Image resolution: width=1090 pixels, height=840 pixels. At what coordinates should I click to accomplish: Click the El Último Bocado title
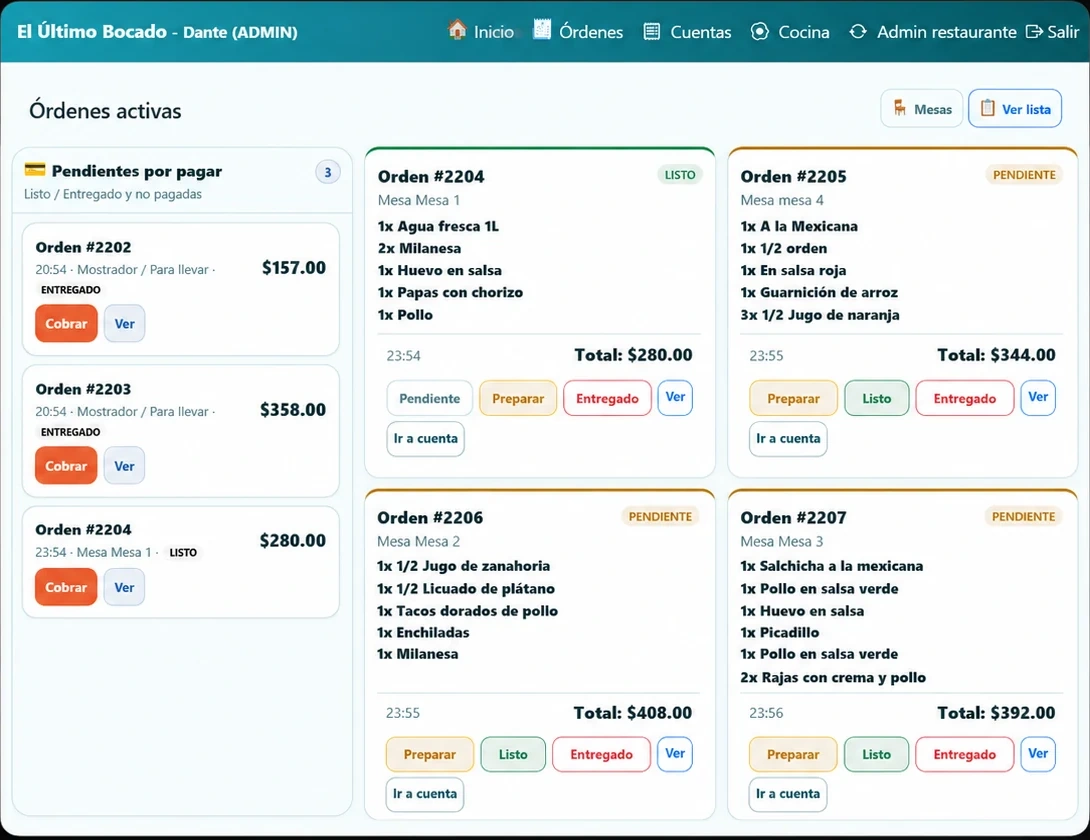92,32
